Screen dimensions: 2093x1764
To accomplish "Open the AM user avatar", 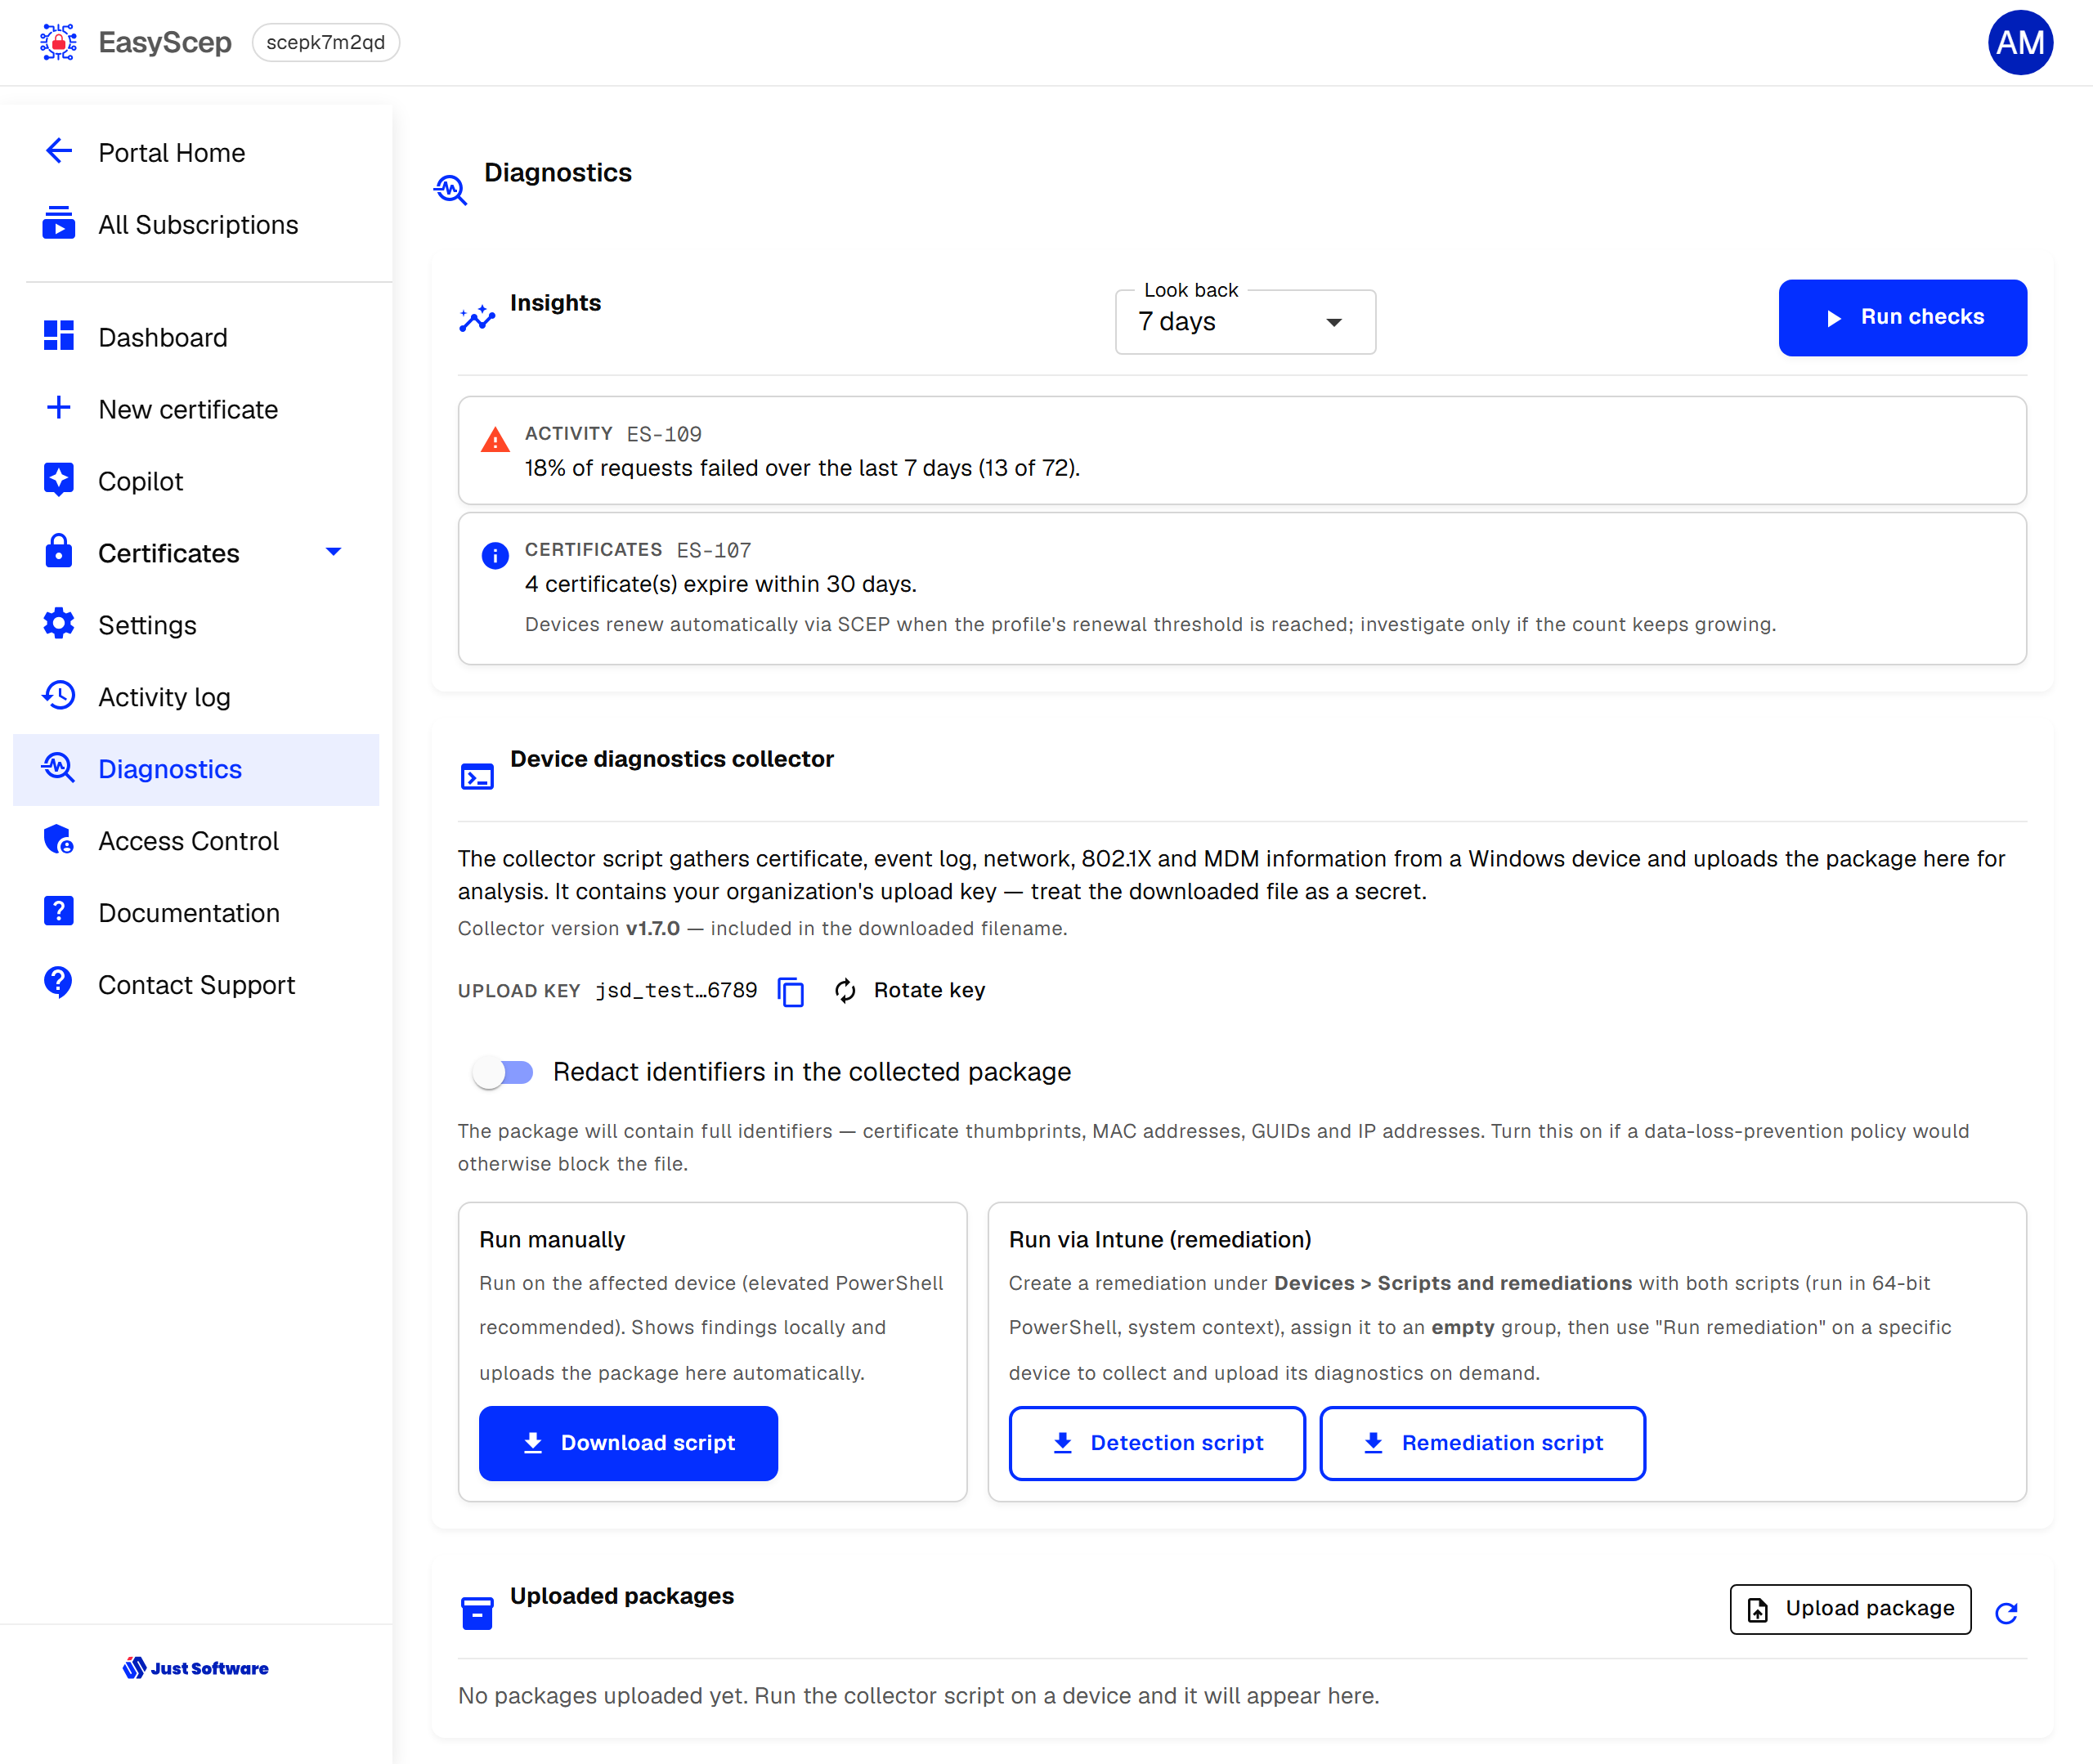I will click(2019, 42).
